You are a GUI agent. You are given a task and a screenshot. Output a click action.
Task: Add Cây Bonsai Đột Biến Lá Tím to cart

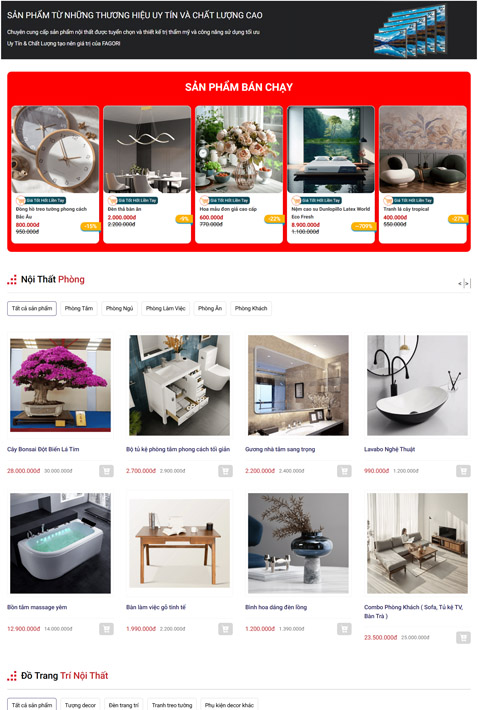click(106, 471)
